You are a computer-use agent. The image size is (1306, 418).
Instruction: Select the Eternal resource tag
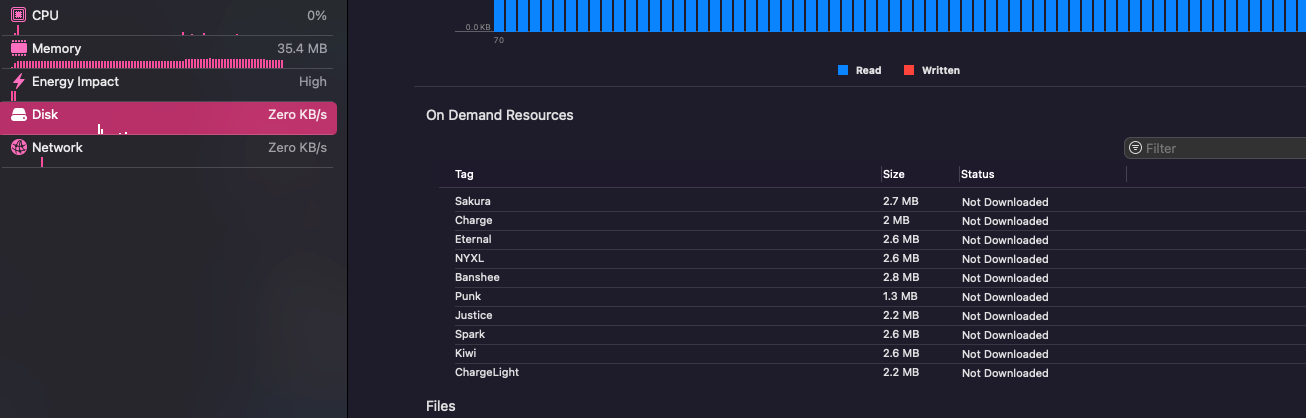pos(473,239)
